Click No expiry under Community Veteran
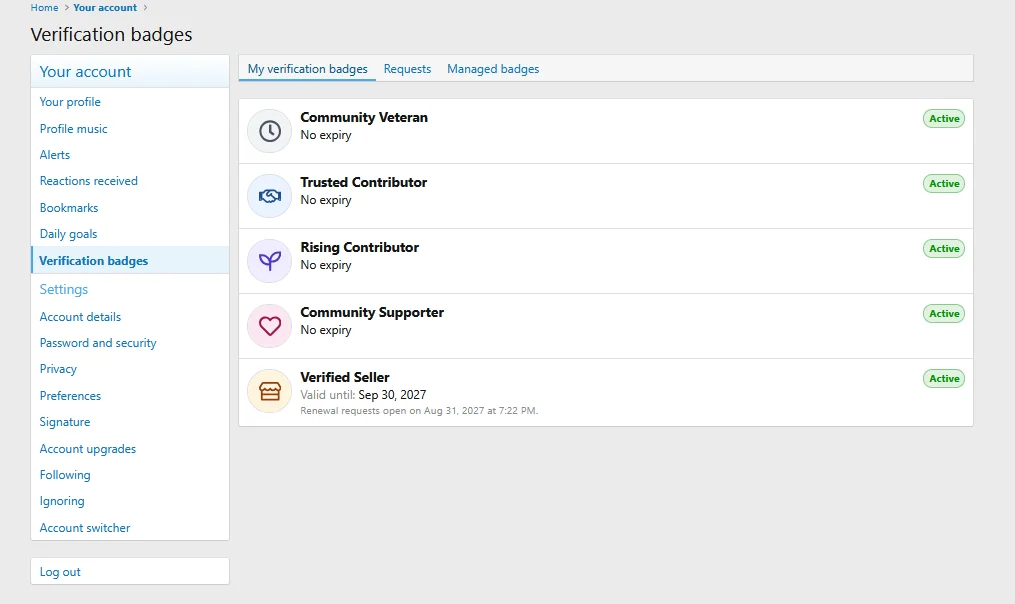The width and height of the screenshot is (1015, 604). coord(326,135)
